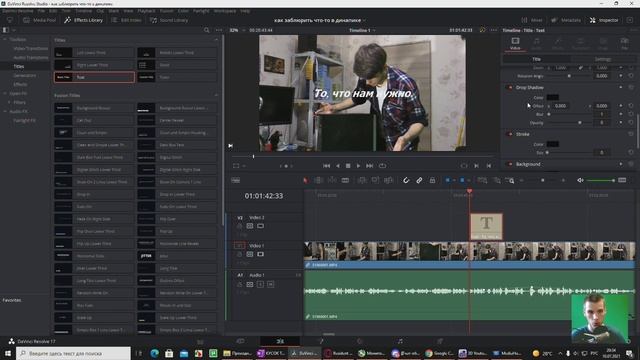The width and height of the screenshot is (640, 360).
Task: Open Timeline View Options icon
Action: tap(236, 180)
